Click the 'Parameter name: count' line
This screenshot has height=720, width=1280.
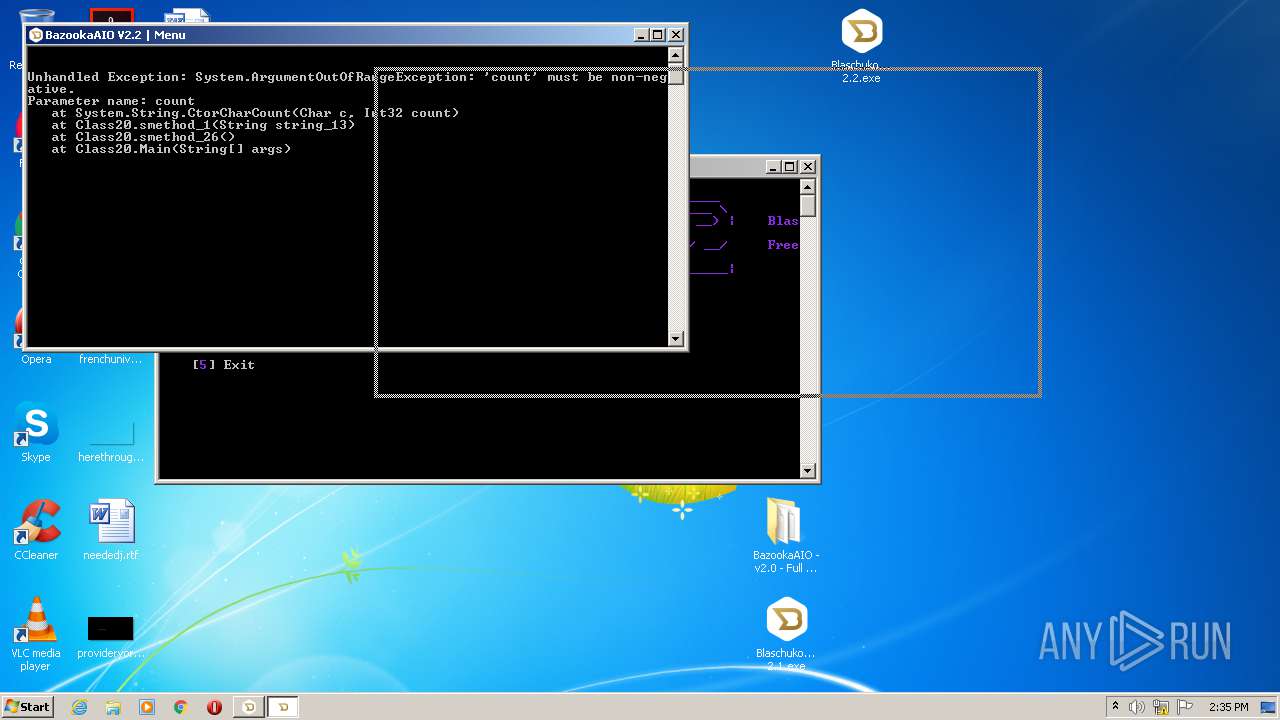click(x=111, y=101)
